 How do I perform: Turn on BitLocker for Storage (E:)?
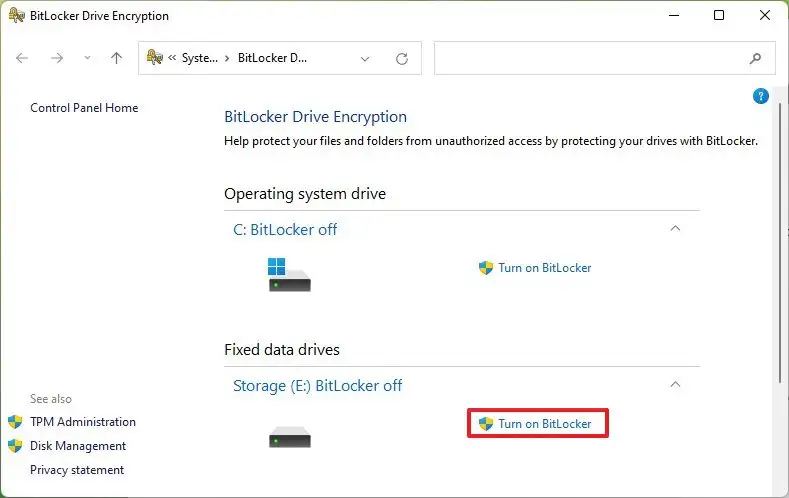coord(544,424)
